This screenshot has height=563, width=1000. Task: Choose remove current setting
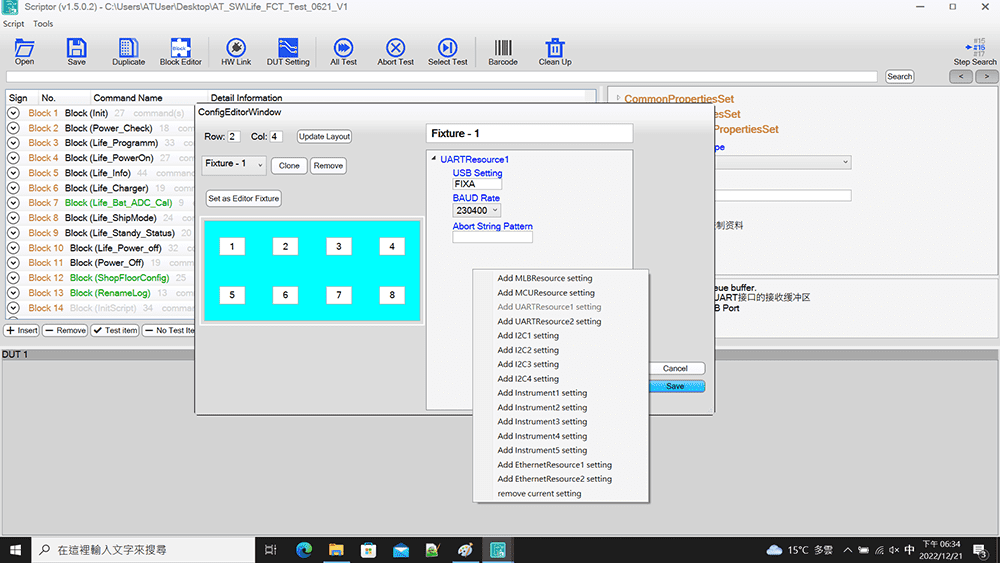[539, 494]
